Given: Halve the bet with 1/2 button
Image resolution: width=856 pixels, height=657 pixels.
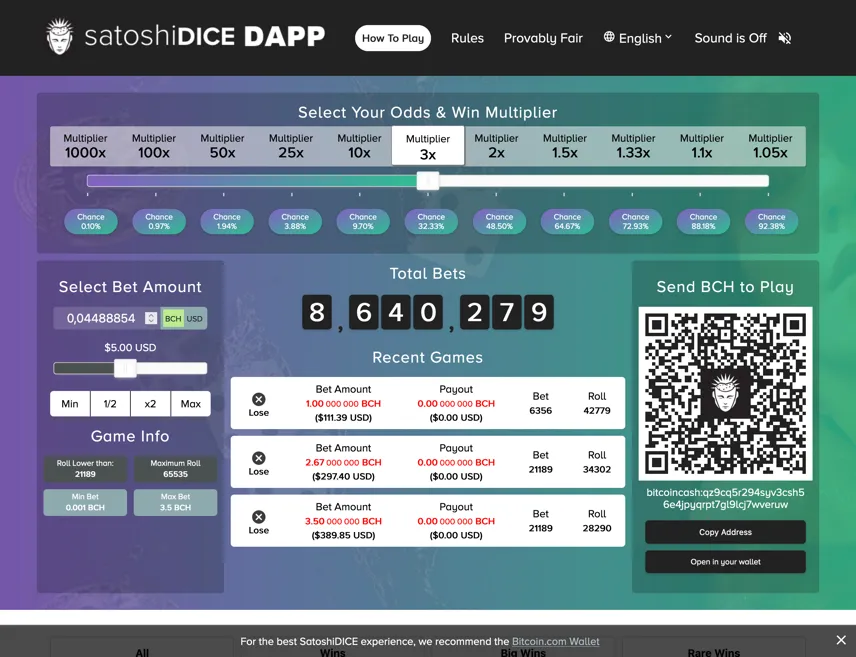Looking at the screenshot, I should (110, 404).
